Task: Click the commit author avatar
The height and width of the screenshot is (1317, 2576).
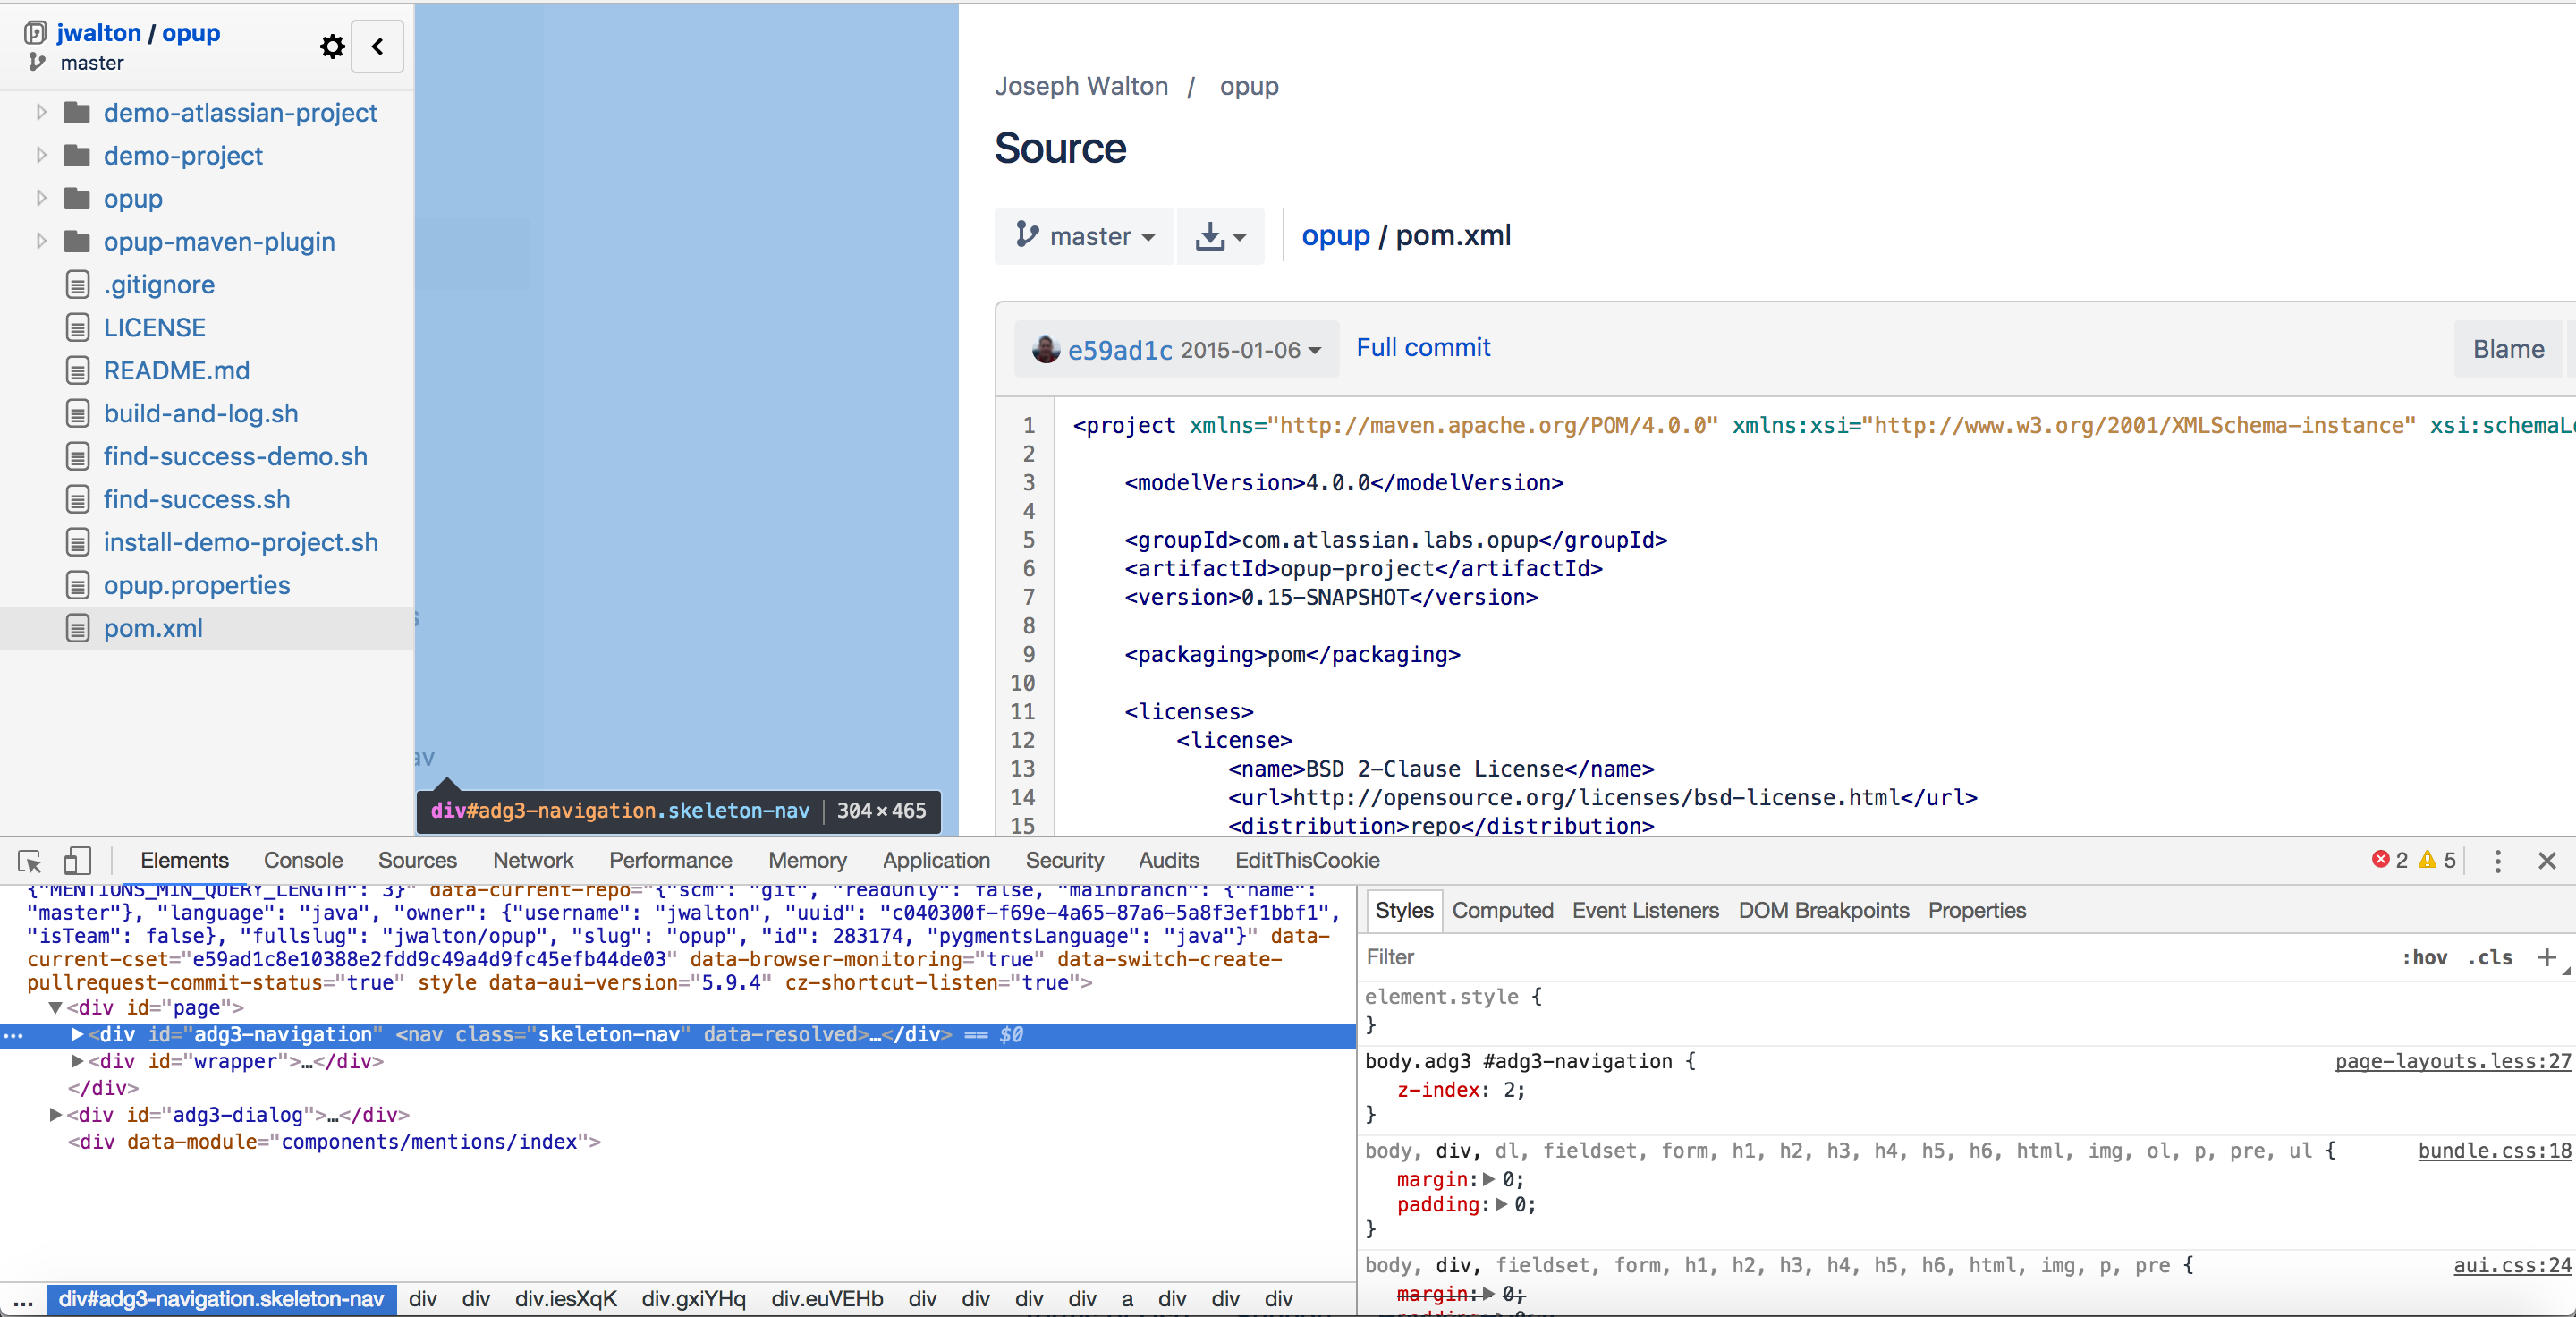Action: (x=1045, y=349)
